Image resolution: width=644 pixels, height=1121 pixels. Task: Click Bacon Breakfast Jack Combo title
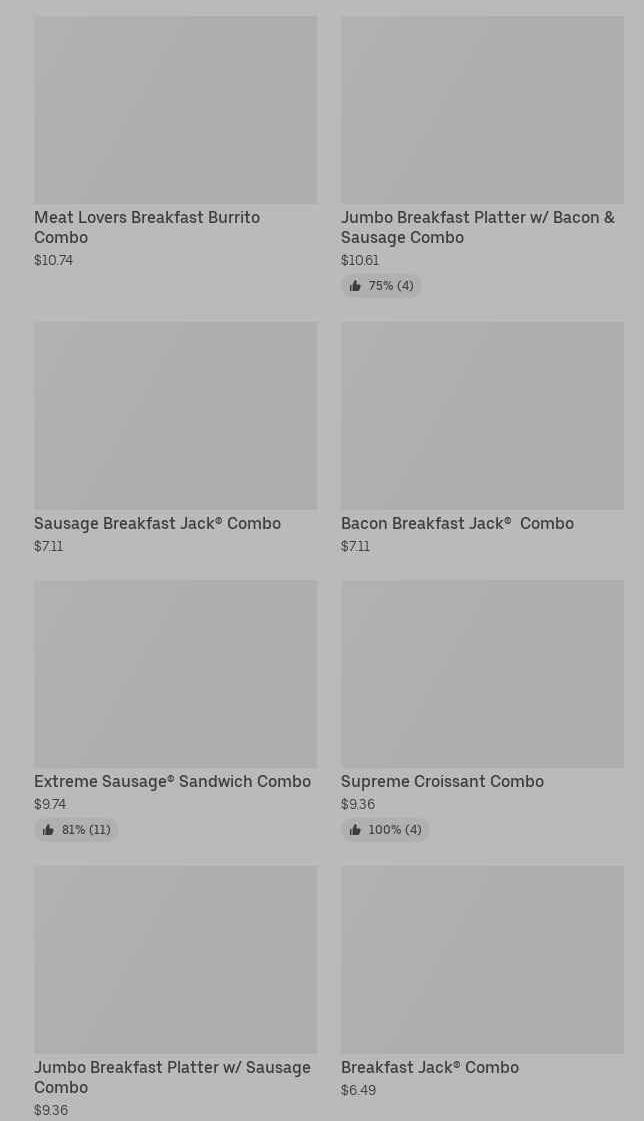tap(457, 523)
